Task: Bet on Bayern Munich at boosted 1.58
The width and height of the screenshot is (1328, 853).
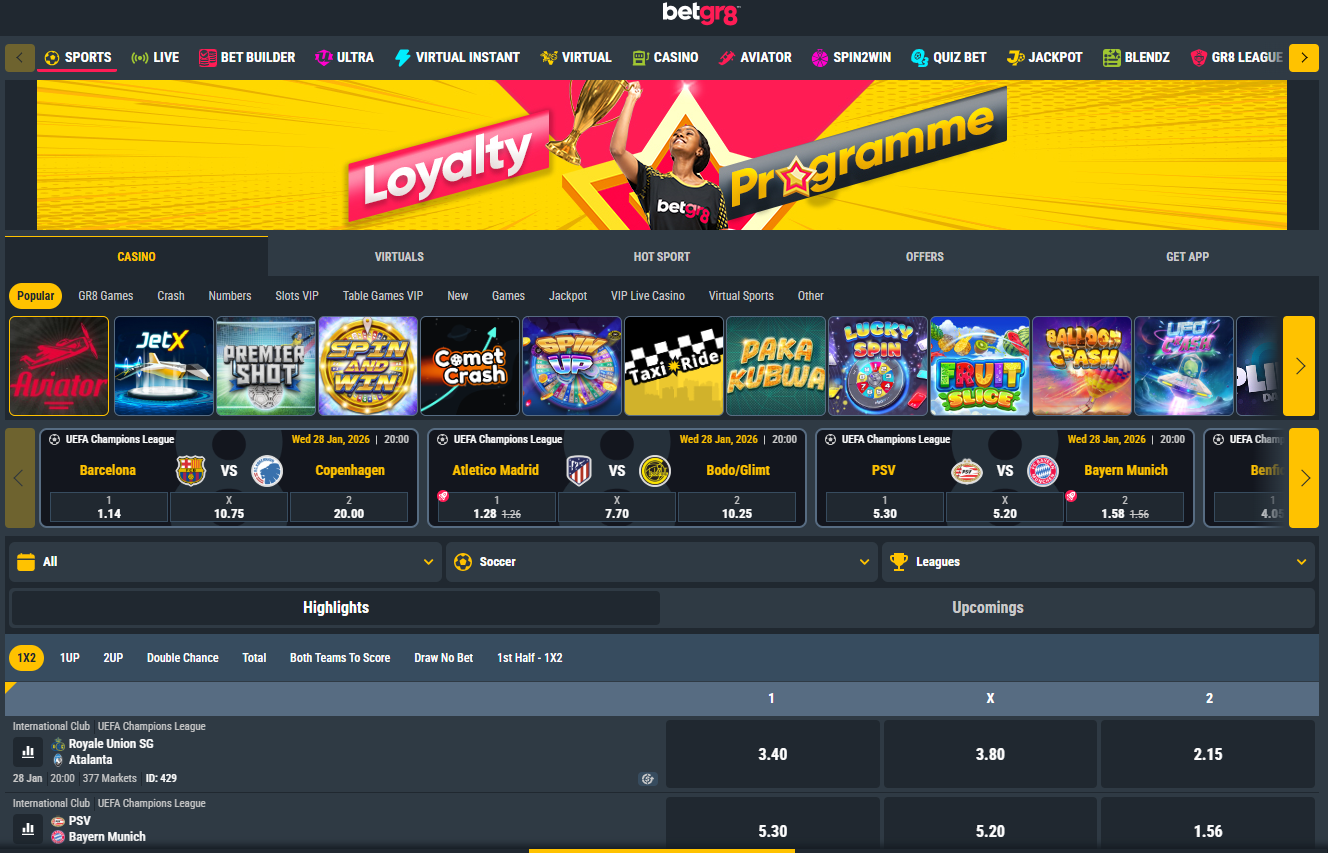Action: point(1125,507)
